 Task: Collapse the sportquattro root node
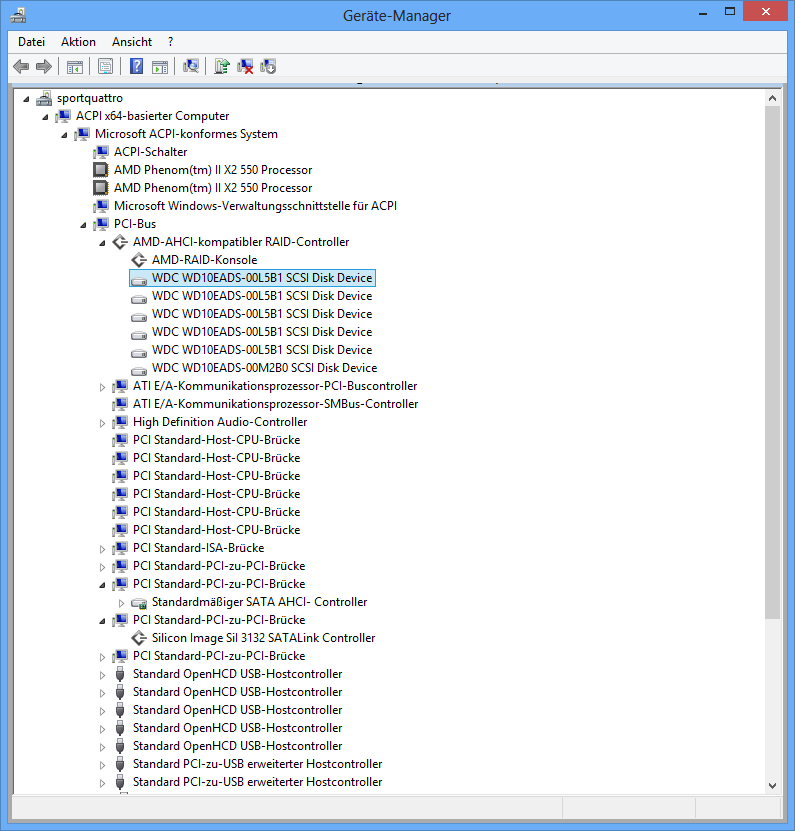pyautogui.click(x=26, y=99)
